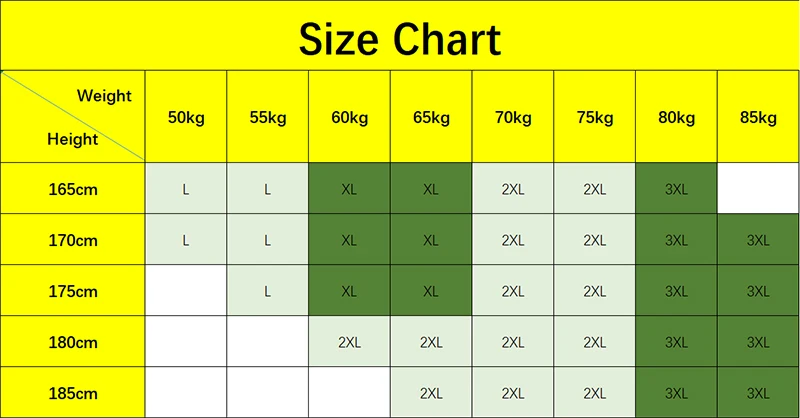Click the 2XL cell at 185cm and 65kg
This screenshot has width=800, height=418.
[431, 392]
